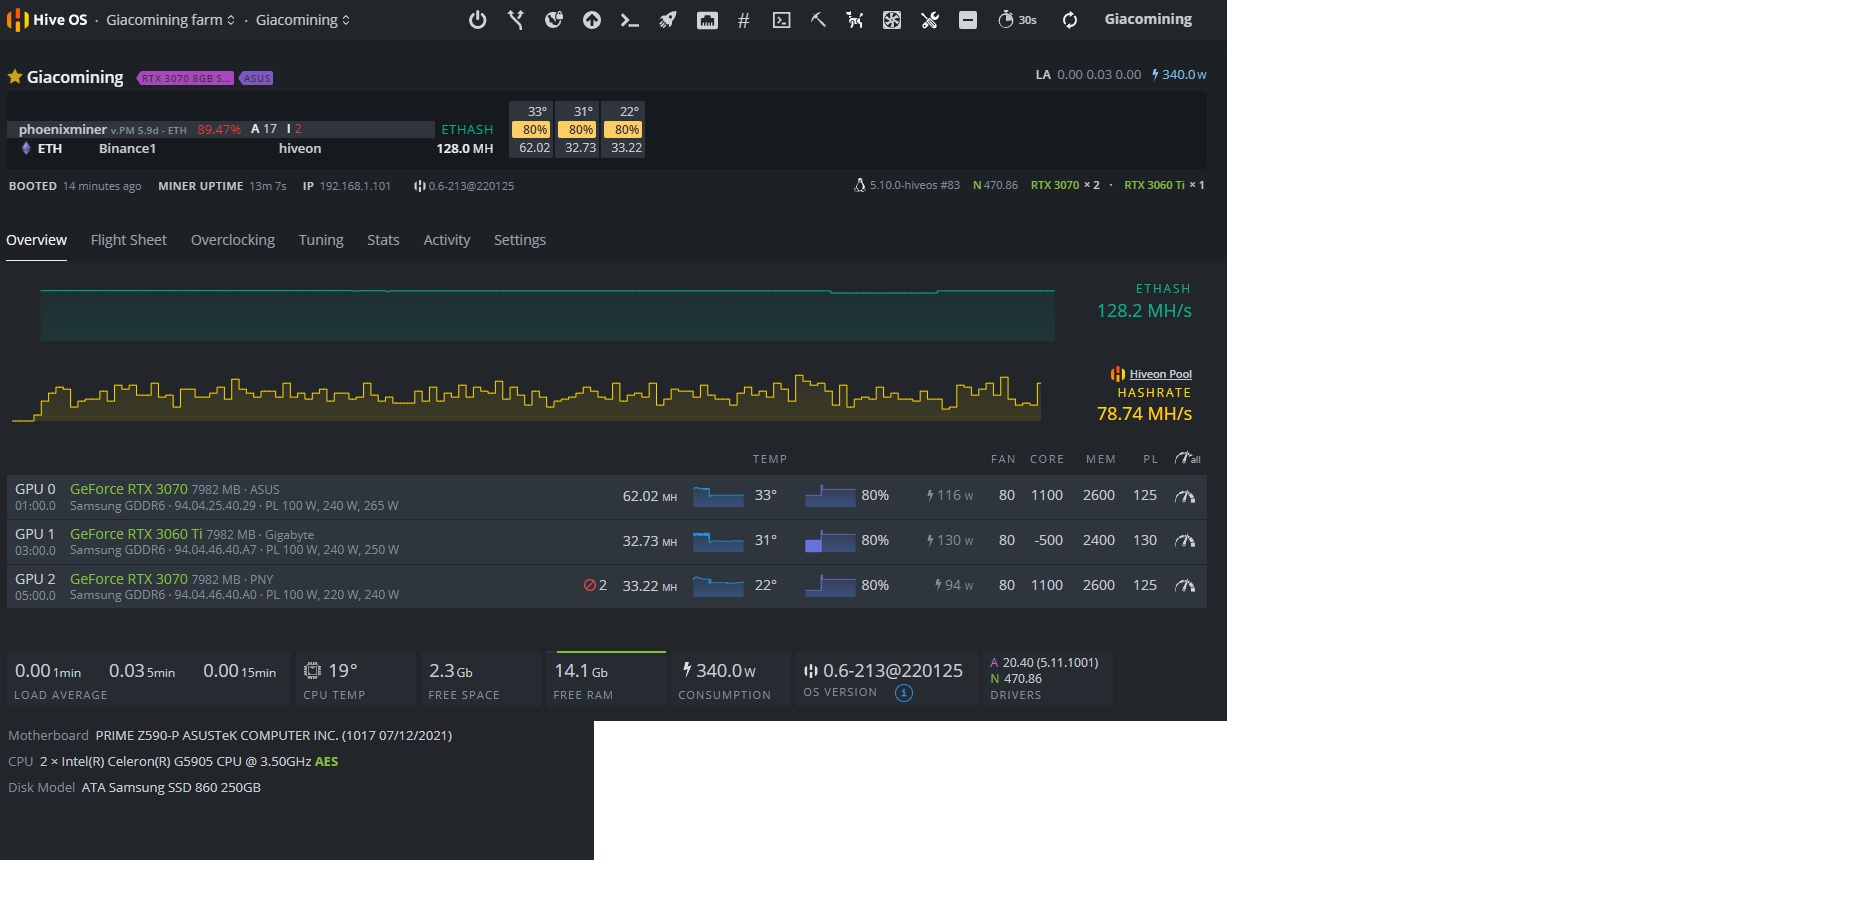Click the tuning gauge icon for GPU 2
Viewport: 1850px width, 918px height.
point(1185,586)
